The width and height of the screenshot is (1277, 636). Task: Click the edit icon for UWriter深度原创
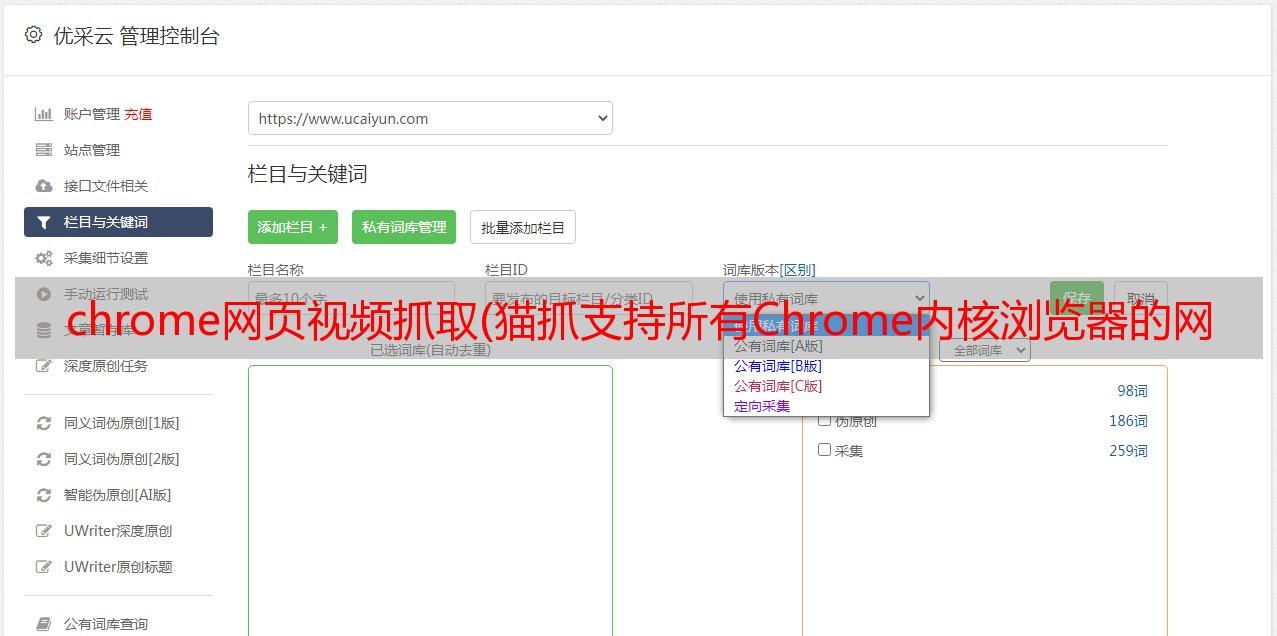point(43,531)
